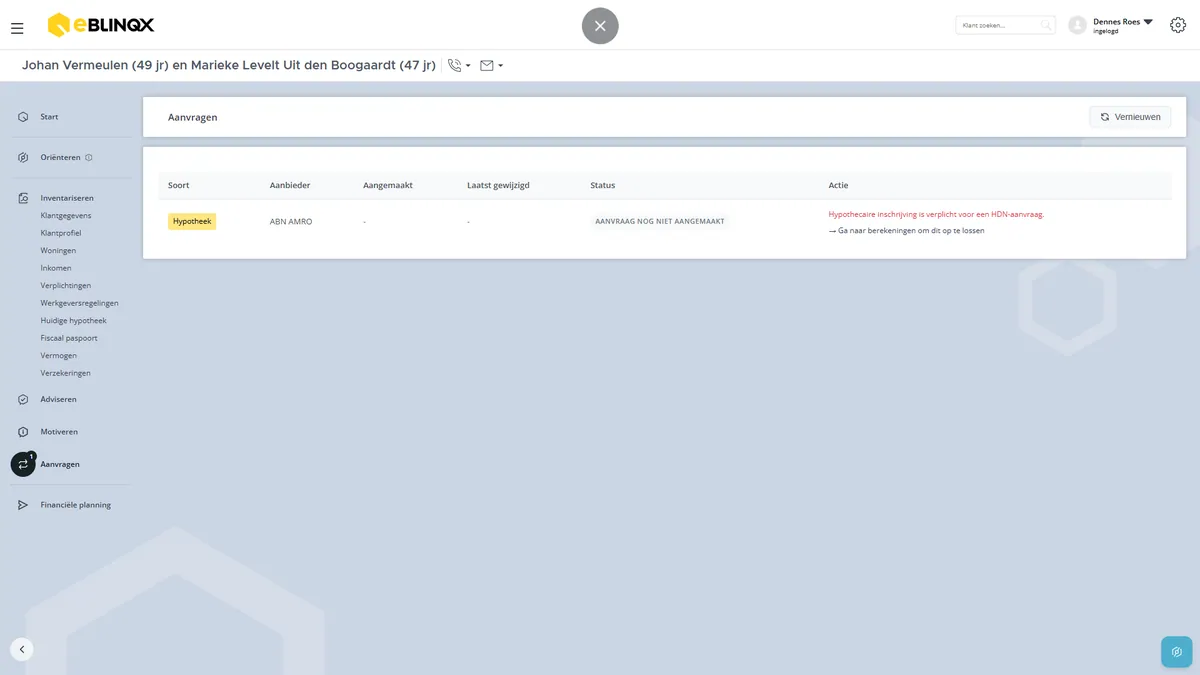This screenshot has height=675, width=1200.
Task: Go to the Start section icon
Action: click(23, 117)
